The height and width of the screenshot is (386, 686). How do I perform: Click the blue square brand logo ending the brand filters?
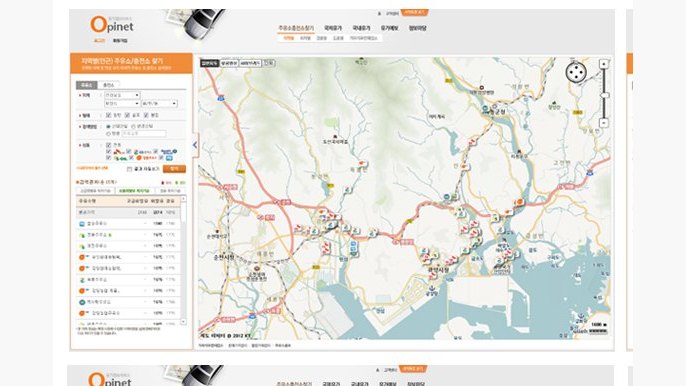[169, 158]
